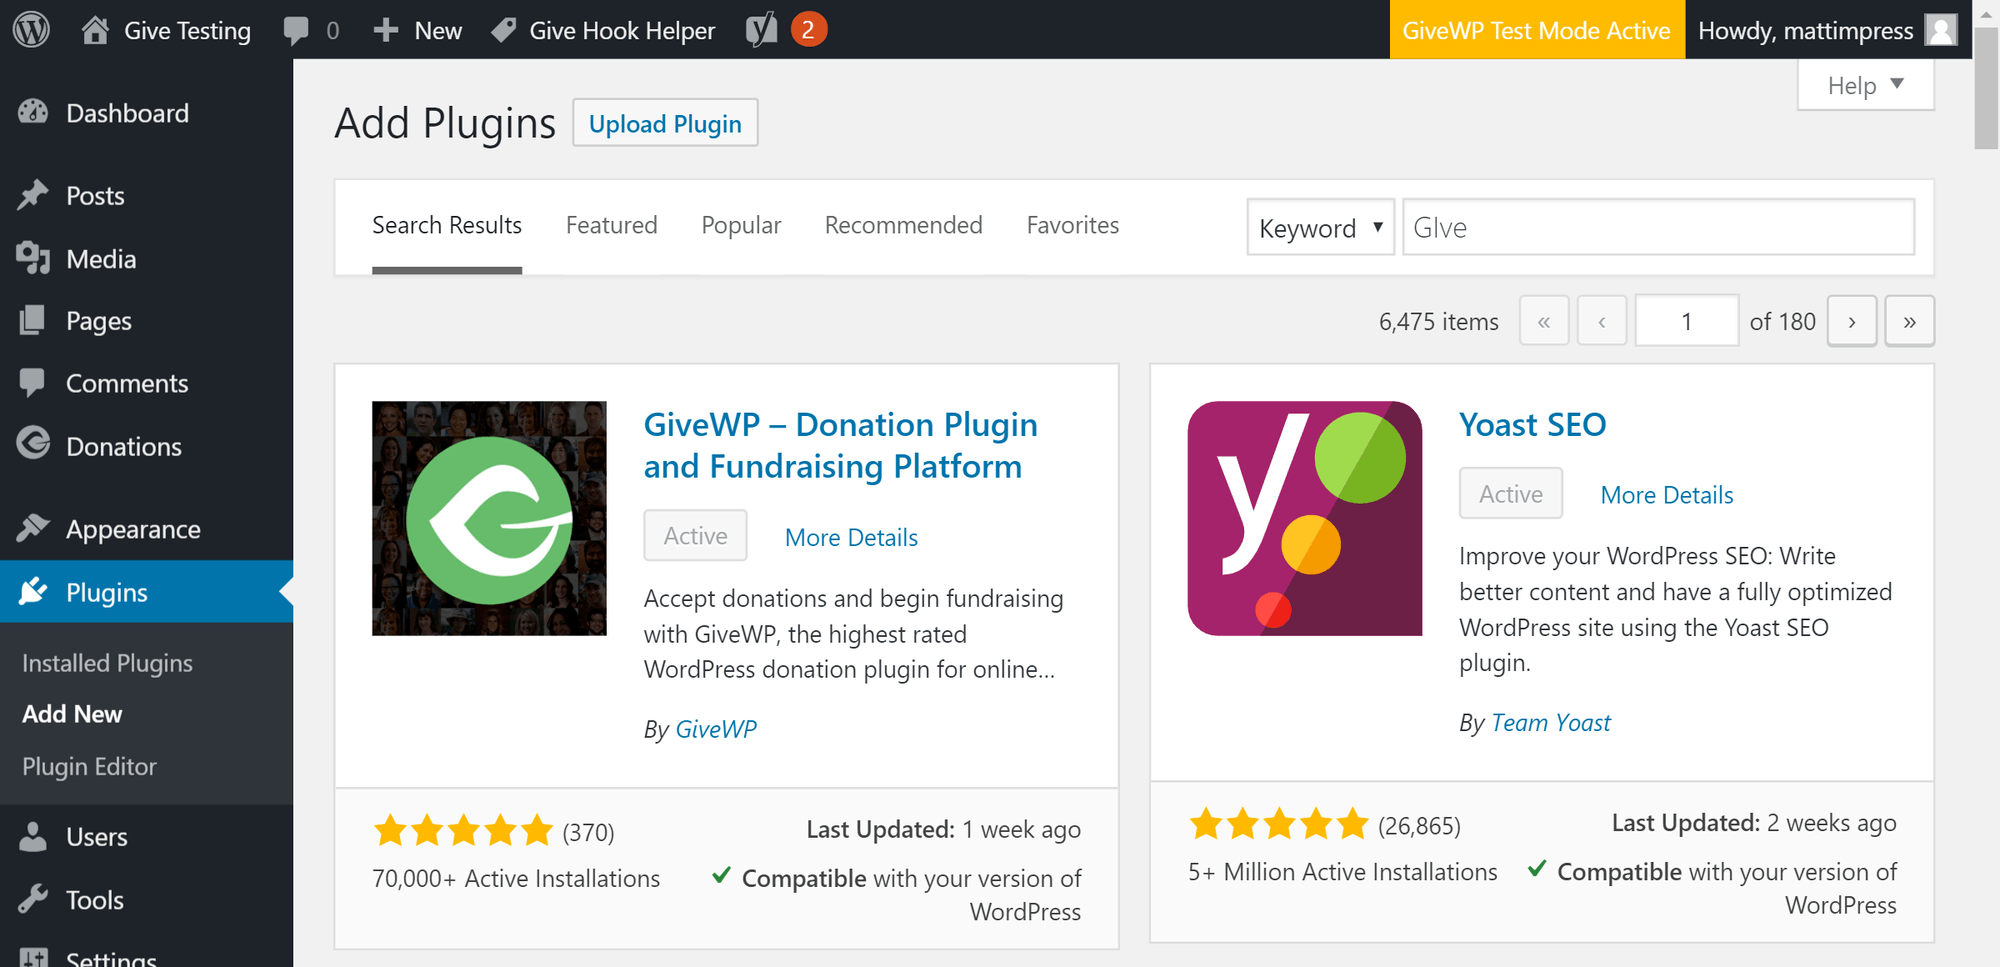Select the Search Results tab
2000x967 pixels.
click(447, 226)
